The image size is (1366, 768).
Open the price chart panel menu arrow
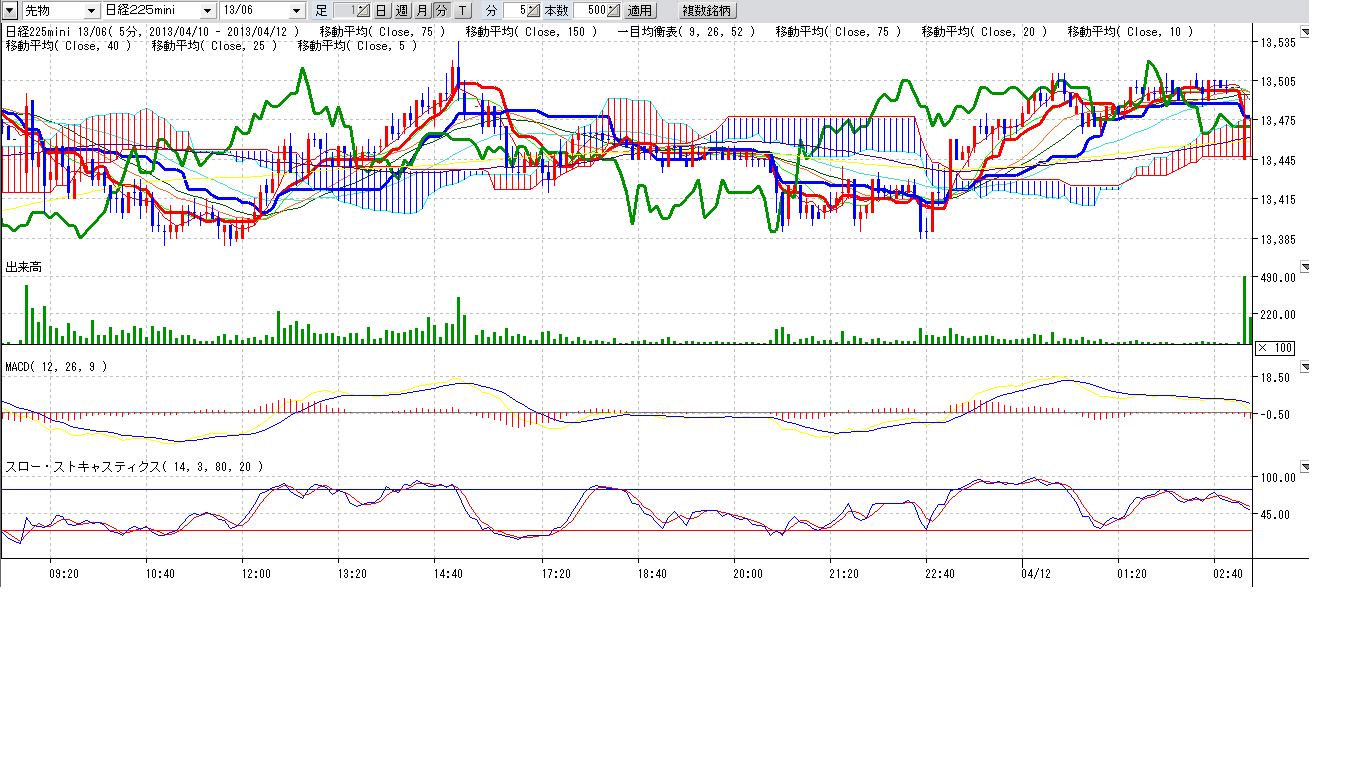[1303, 30]
